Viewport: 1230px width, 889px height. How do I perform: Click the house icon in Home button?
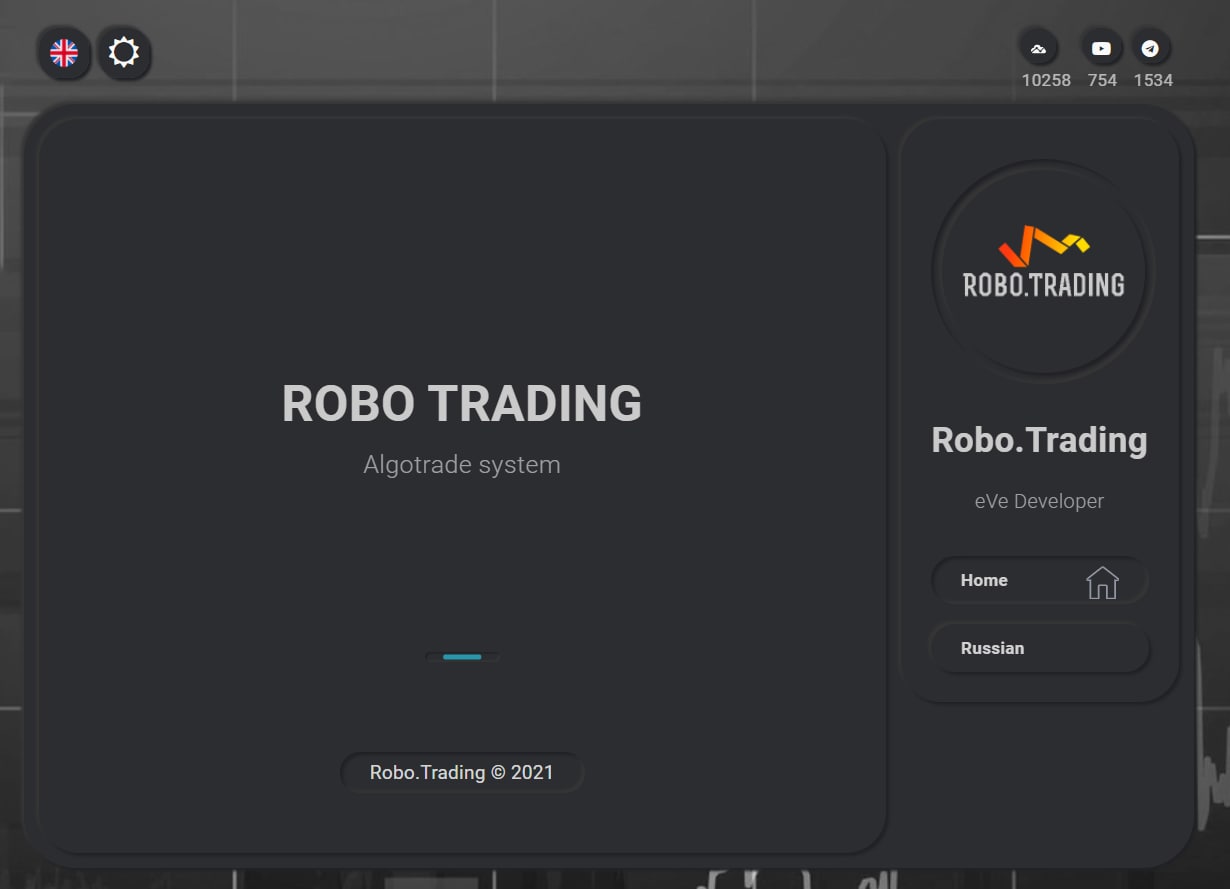click(x=1102, y=582)
